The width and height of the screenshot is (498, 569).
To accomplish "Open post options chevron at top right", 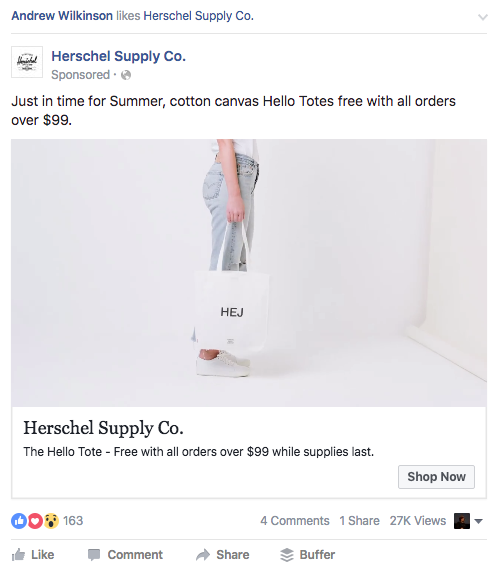I will tap(482, 17).
